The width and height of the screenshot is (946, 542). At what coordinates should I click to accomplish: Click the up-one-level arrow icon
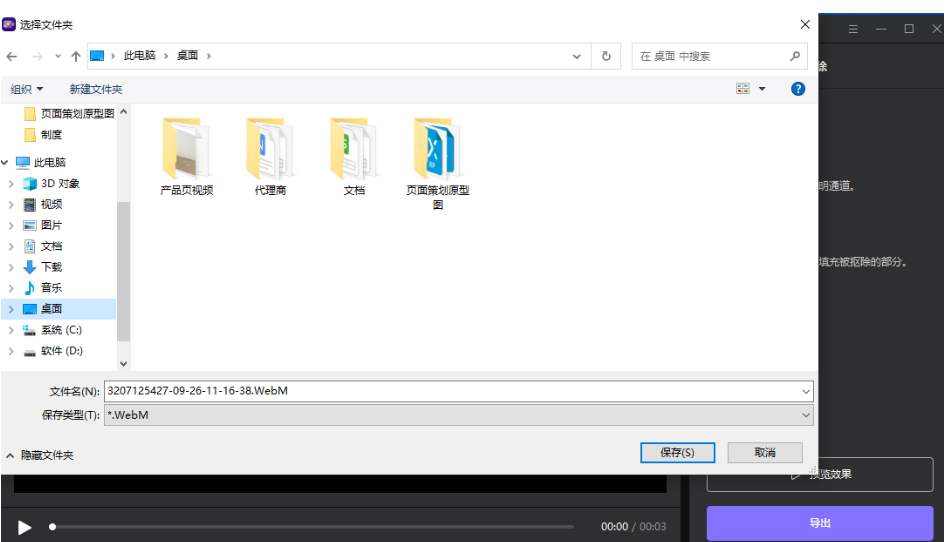(x=76, y=57)
